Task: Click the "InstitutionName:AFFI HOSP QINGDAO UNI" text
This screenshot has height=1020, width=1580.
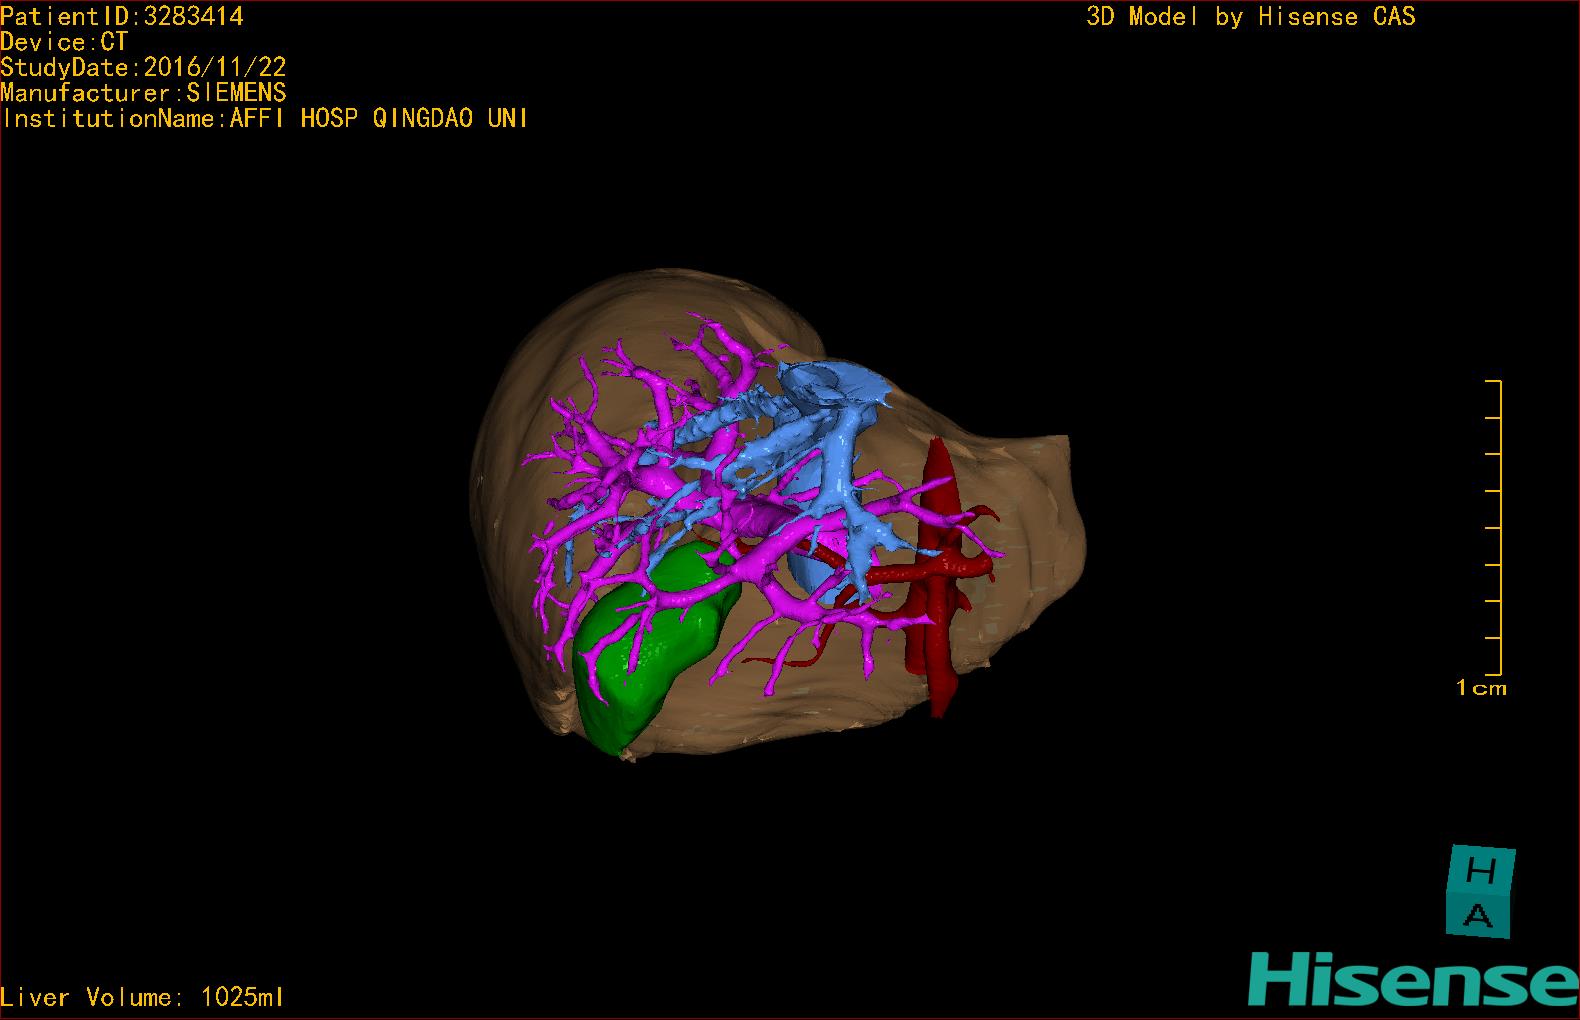Action: click(265, 118)
